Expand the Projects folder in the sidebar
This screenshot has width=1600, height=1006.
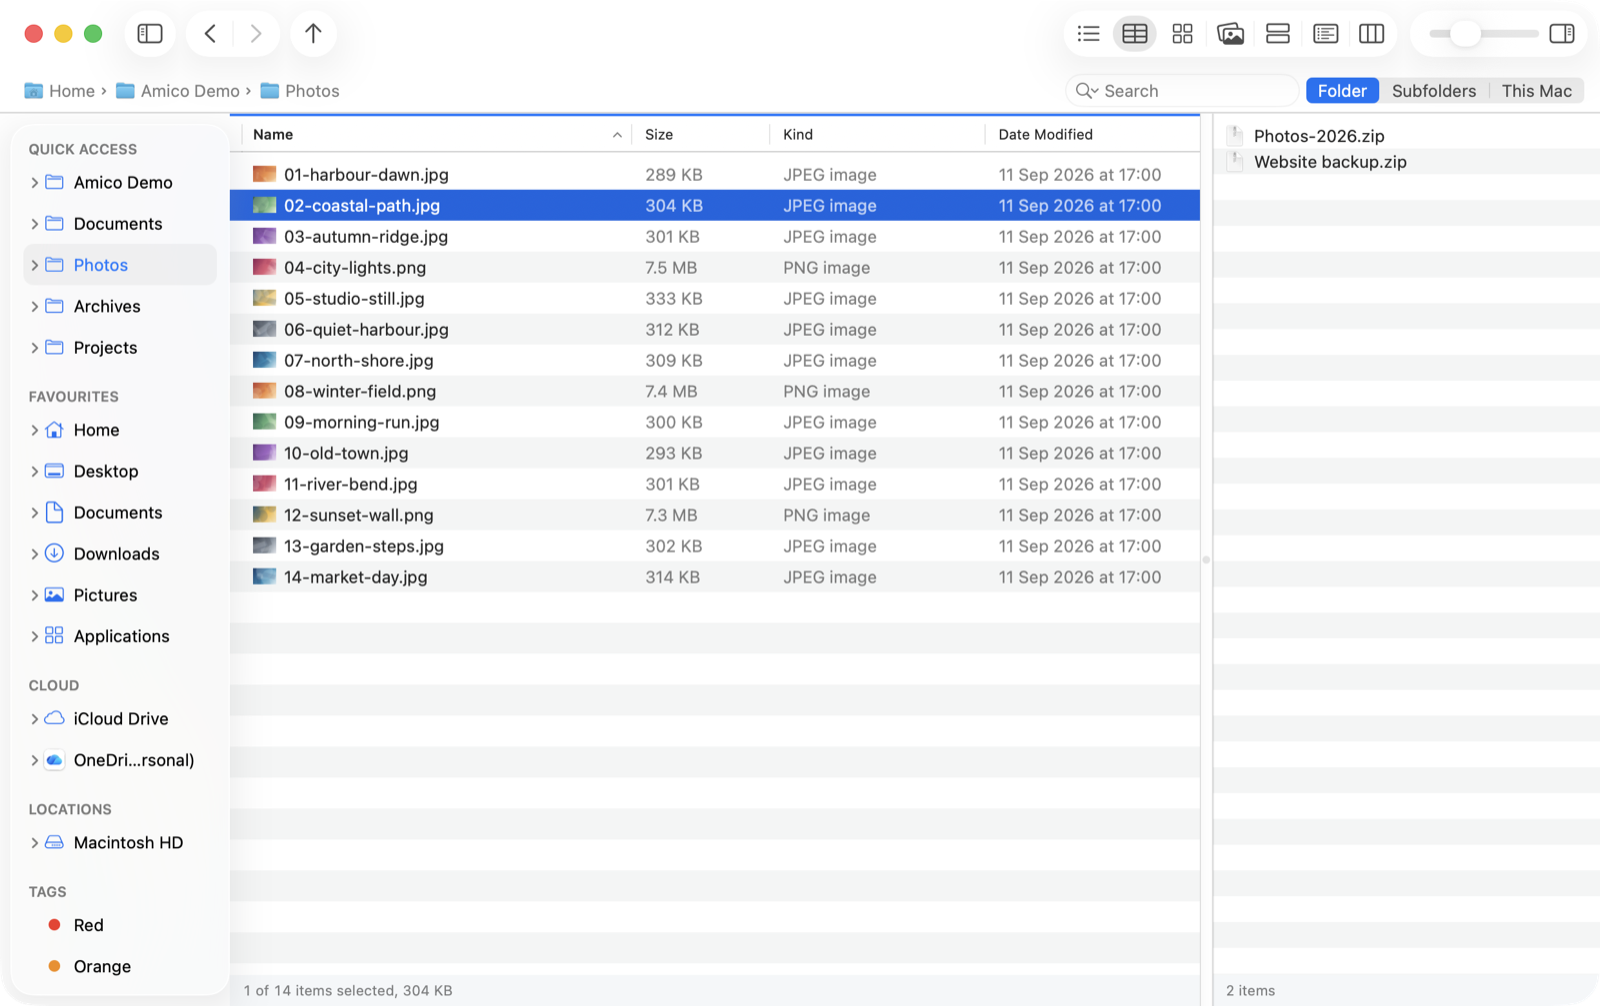pyautogui.click(x=35, y=348)
